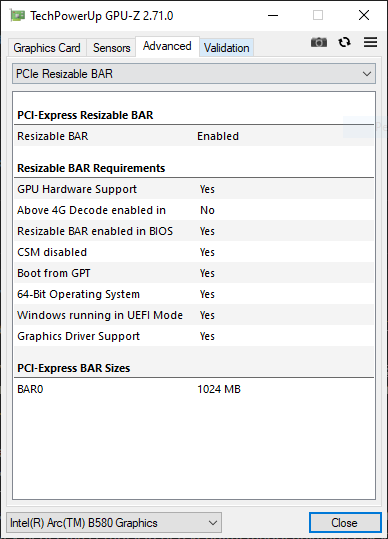Click the Graphics Driver Support row
Screen dimensions: 388x539
194,336
